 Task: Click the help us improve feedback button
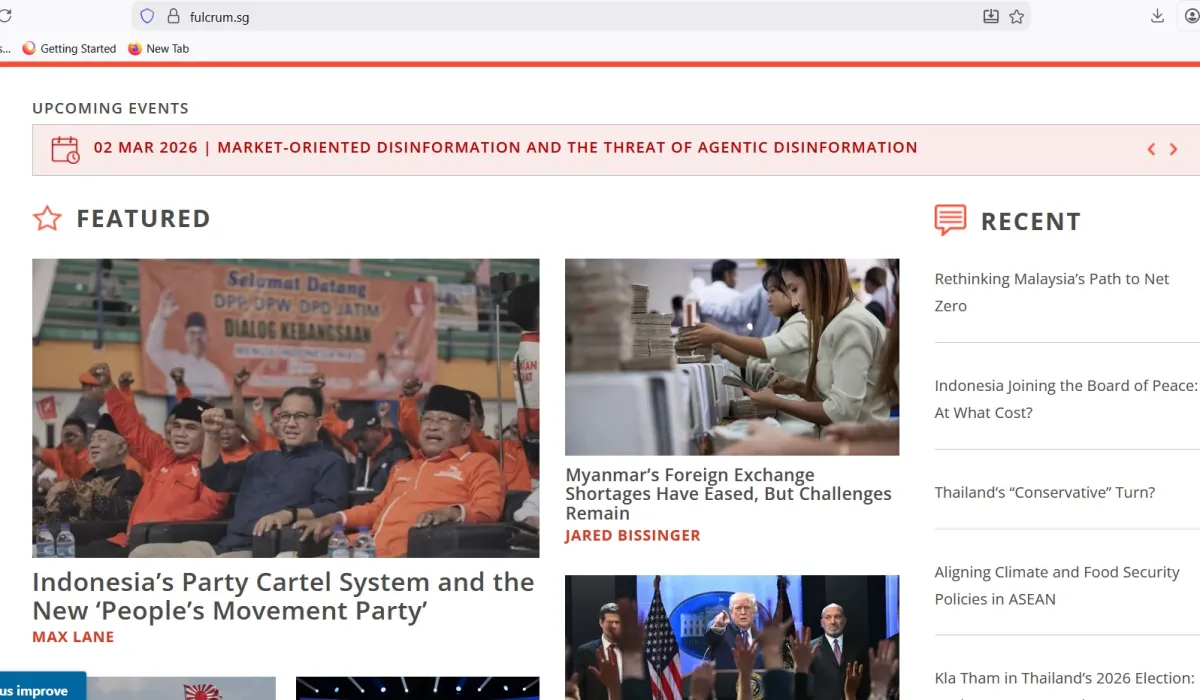[40, 689]
